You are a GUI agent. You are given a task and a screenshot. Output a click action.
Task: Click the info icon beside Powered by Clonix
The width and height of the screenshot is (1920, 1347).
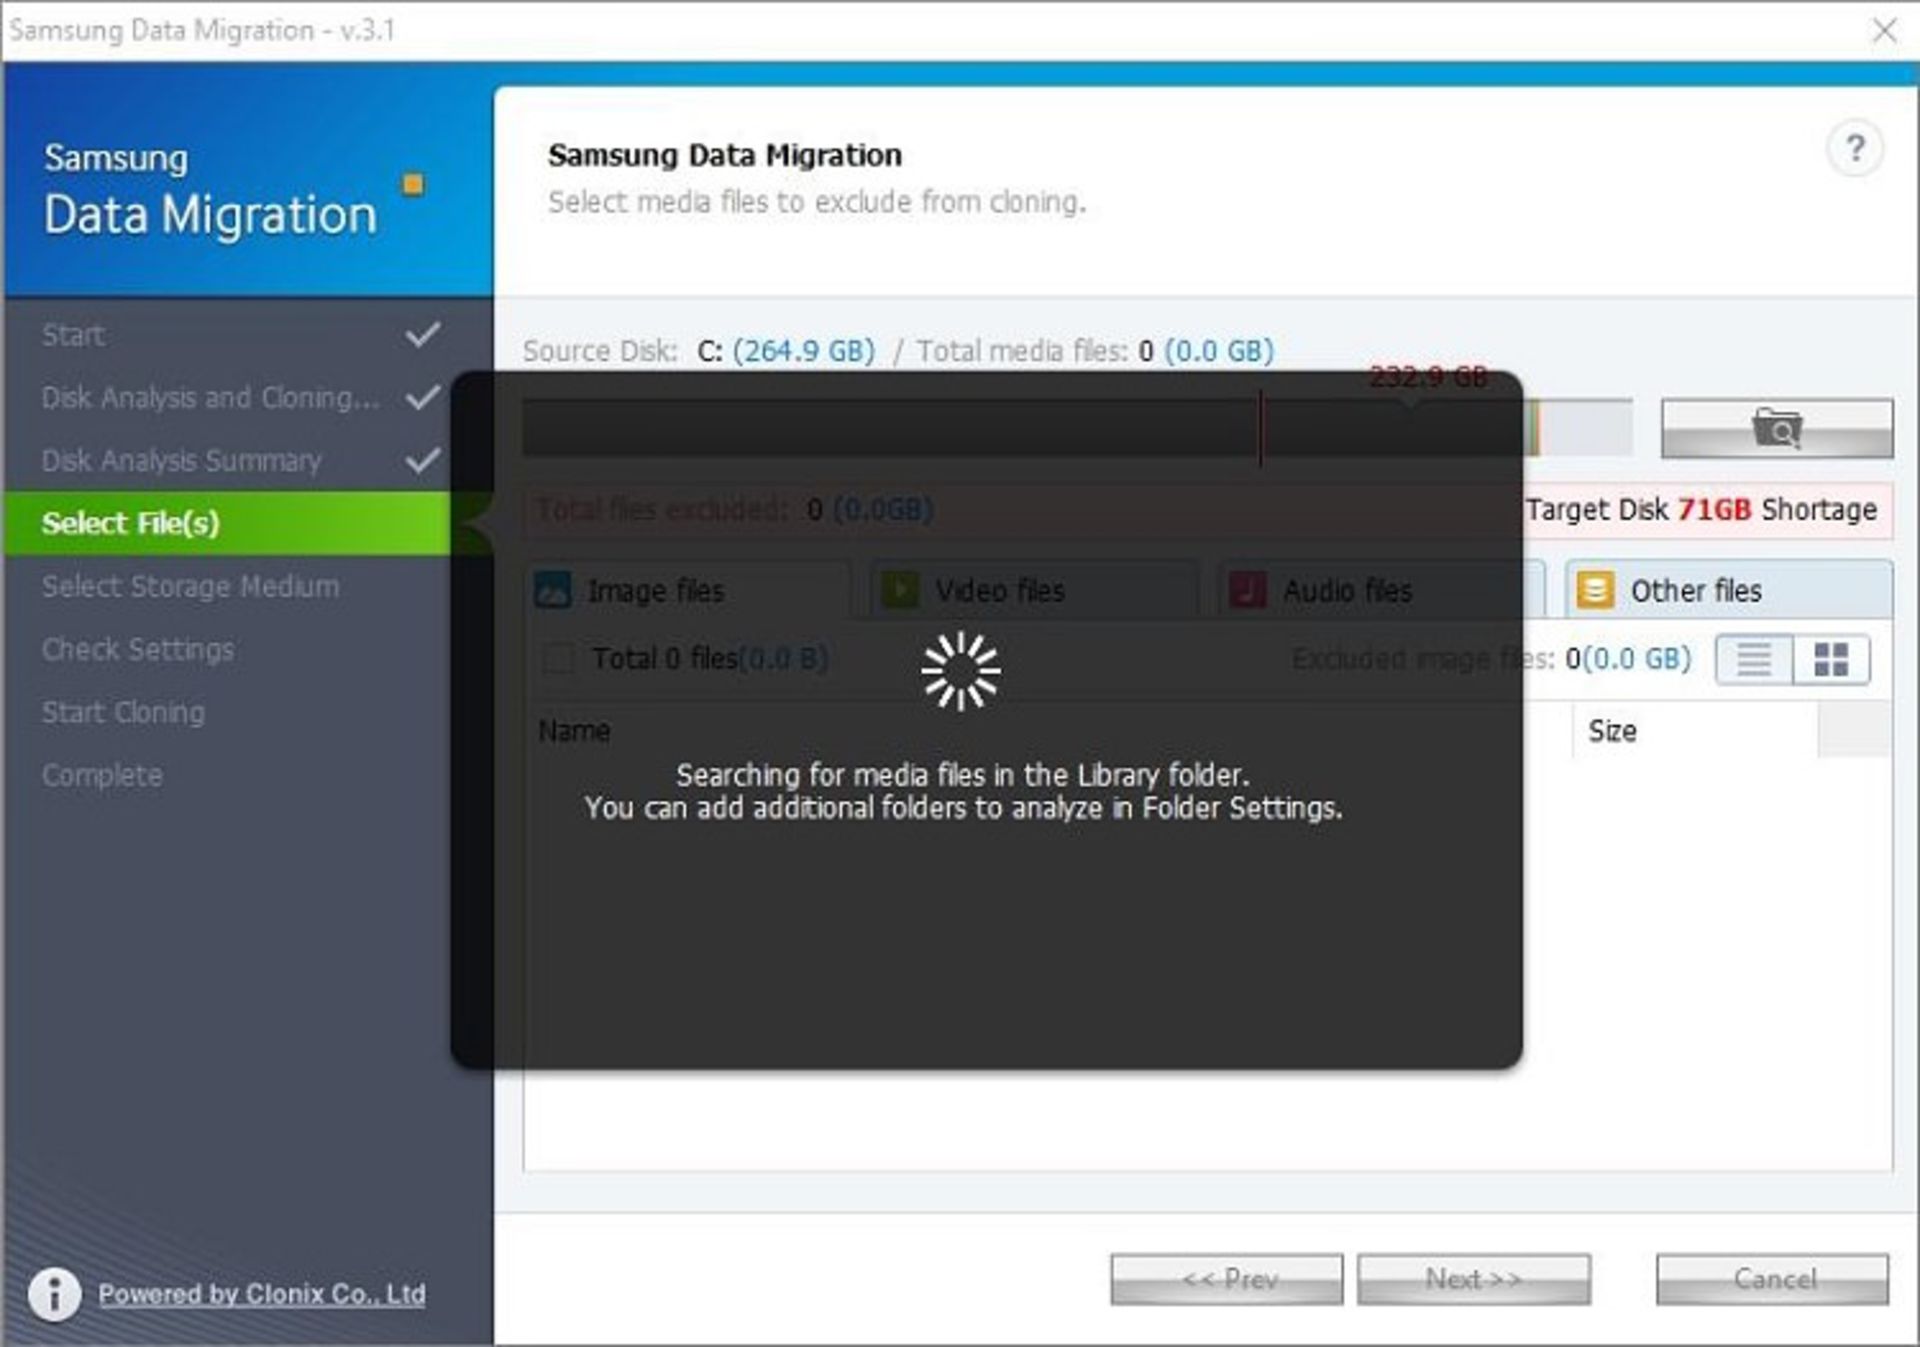(54, 1294)
